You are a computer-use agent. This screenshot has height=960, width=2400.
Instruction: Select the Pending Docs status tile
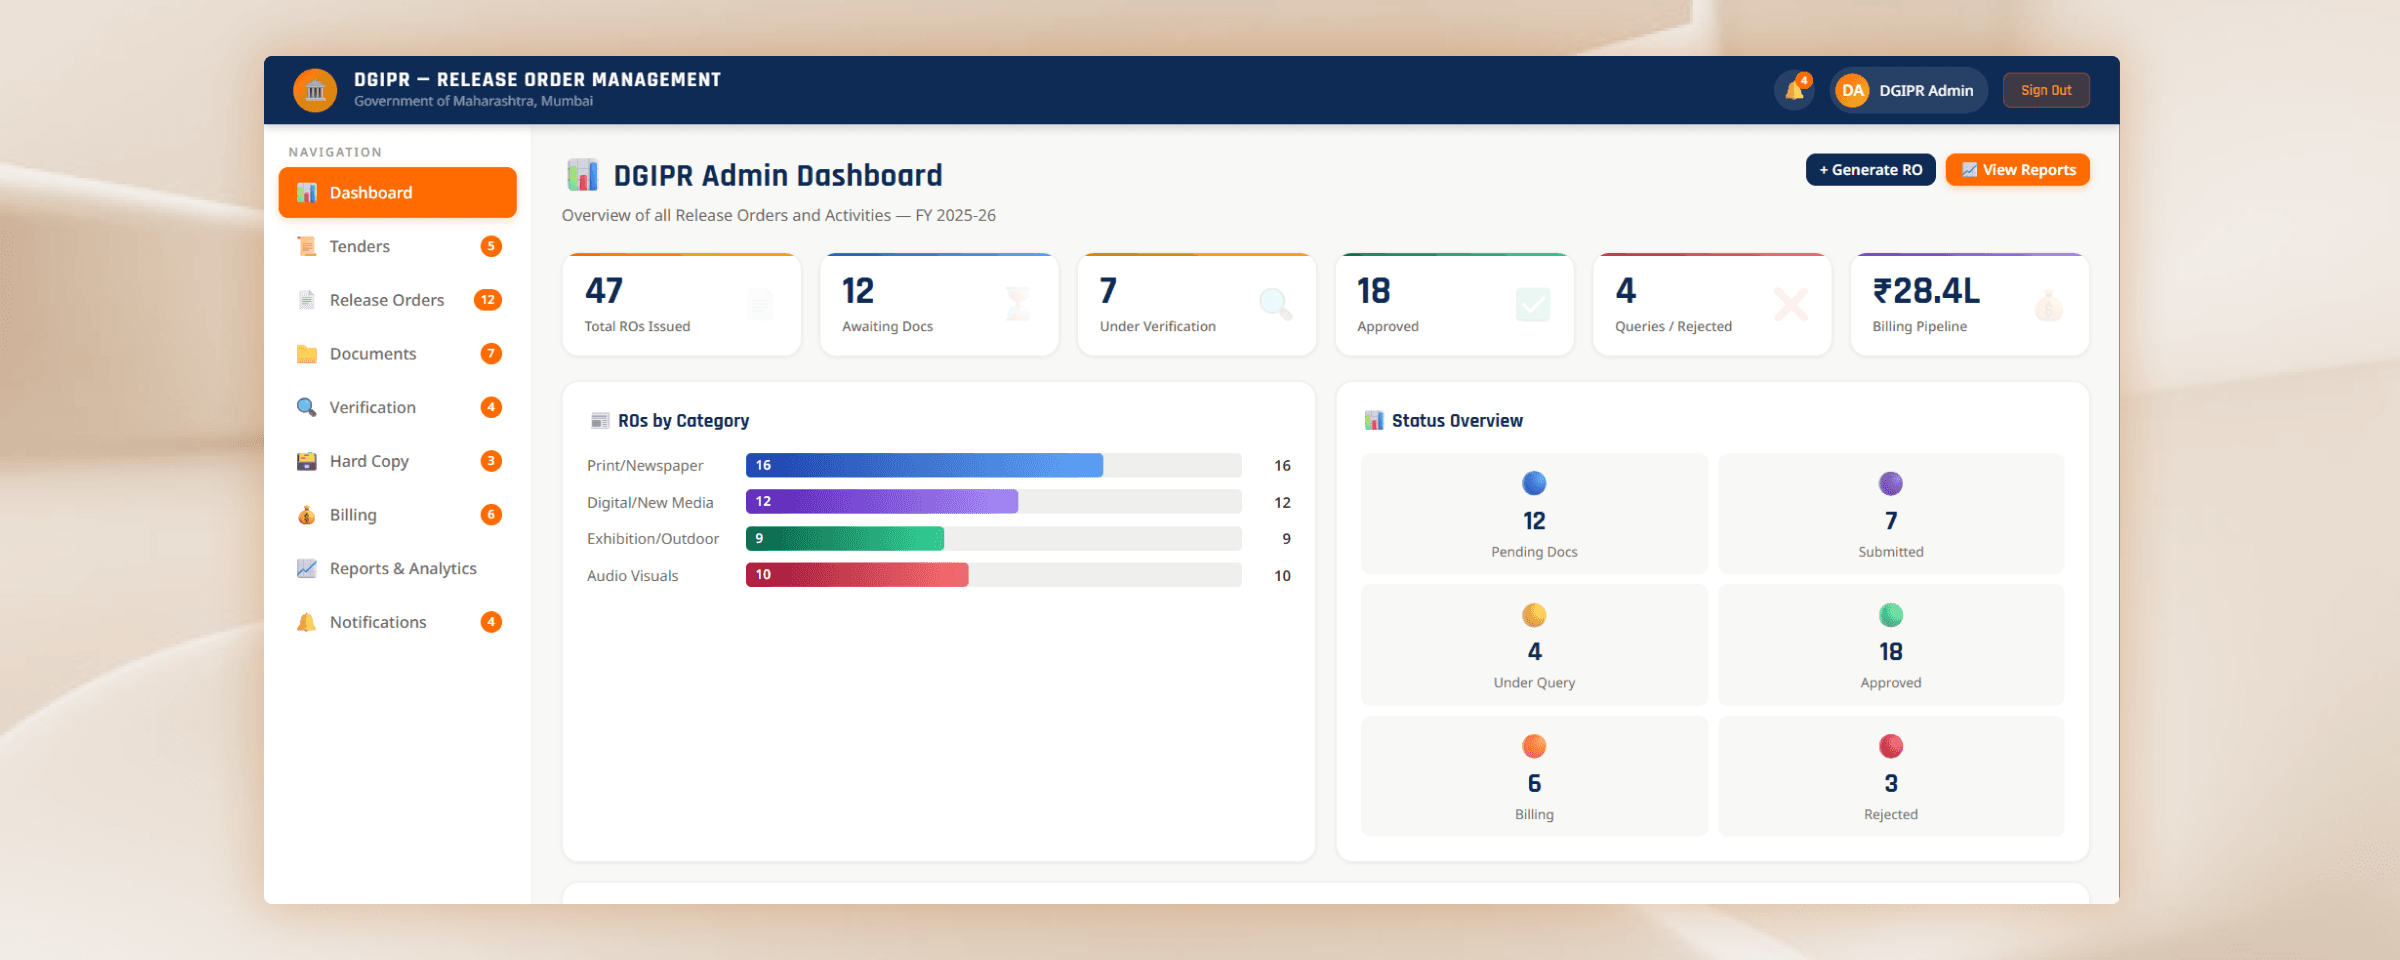coord(1534,514)
